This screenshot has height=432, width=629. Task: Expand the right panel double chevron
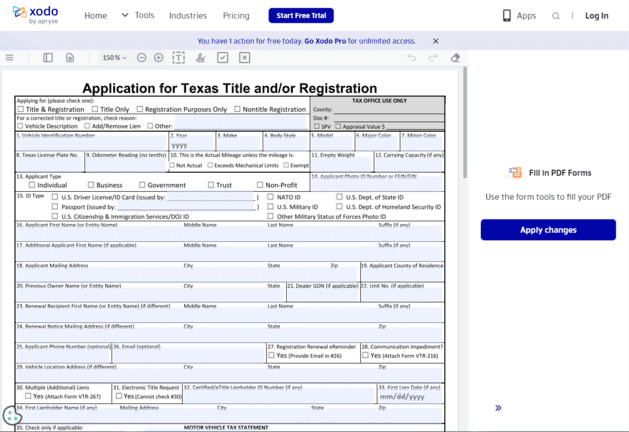coord(498,408)
